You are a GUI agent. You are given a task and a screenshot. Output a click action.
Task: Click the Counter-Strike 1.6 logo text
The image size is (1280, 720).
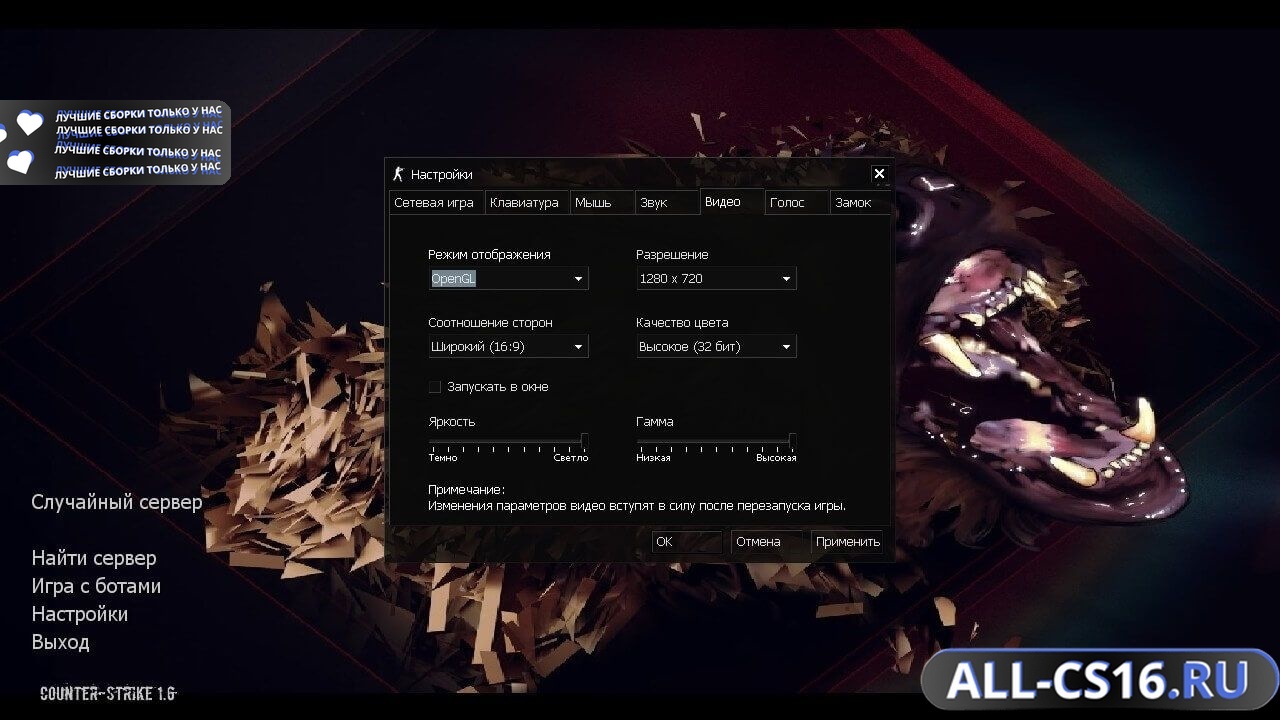pos(108,693)
